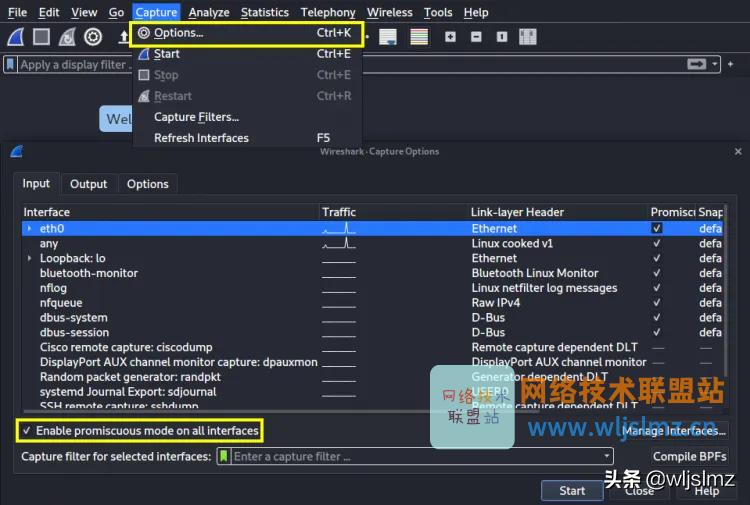Screen dimensions: 750x505
Task: Click the colorize packet list toolbar icon
Action: point(419,37)
